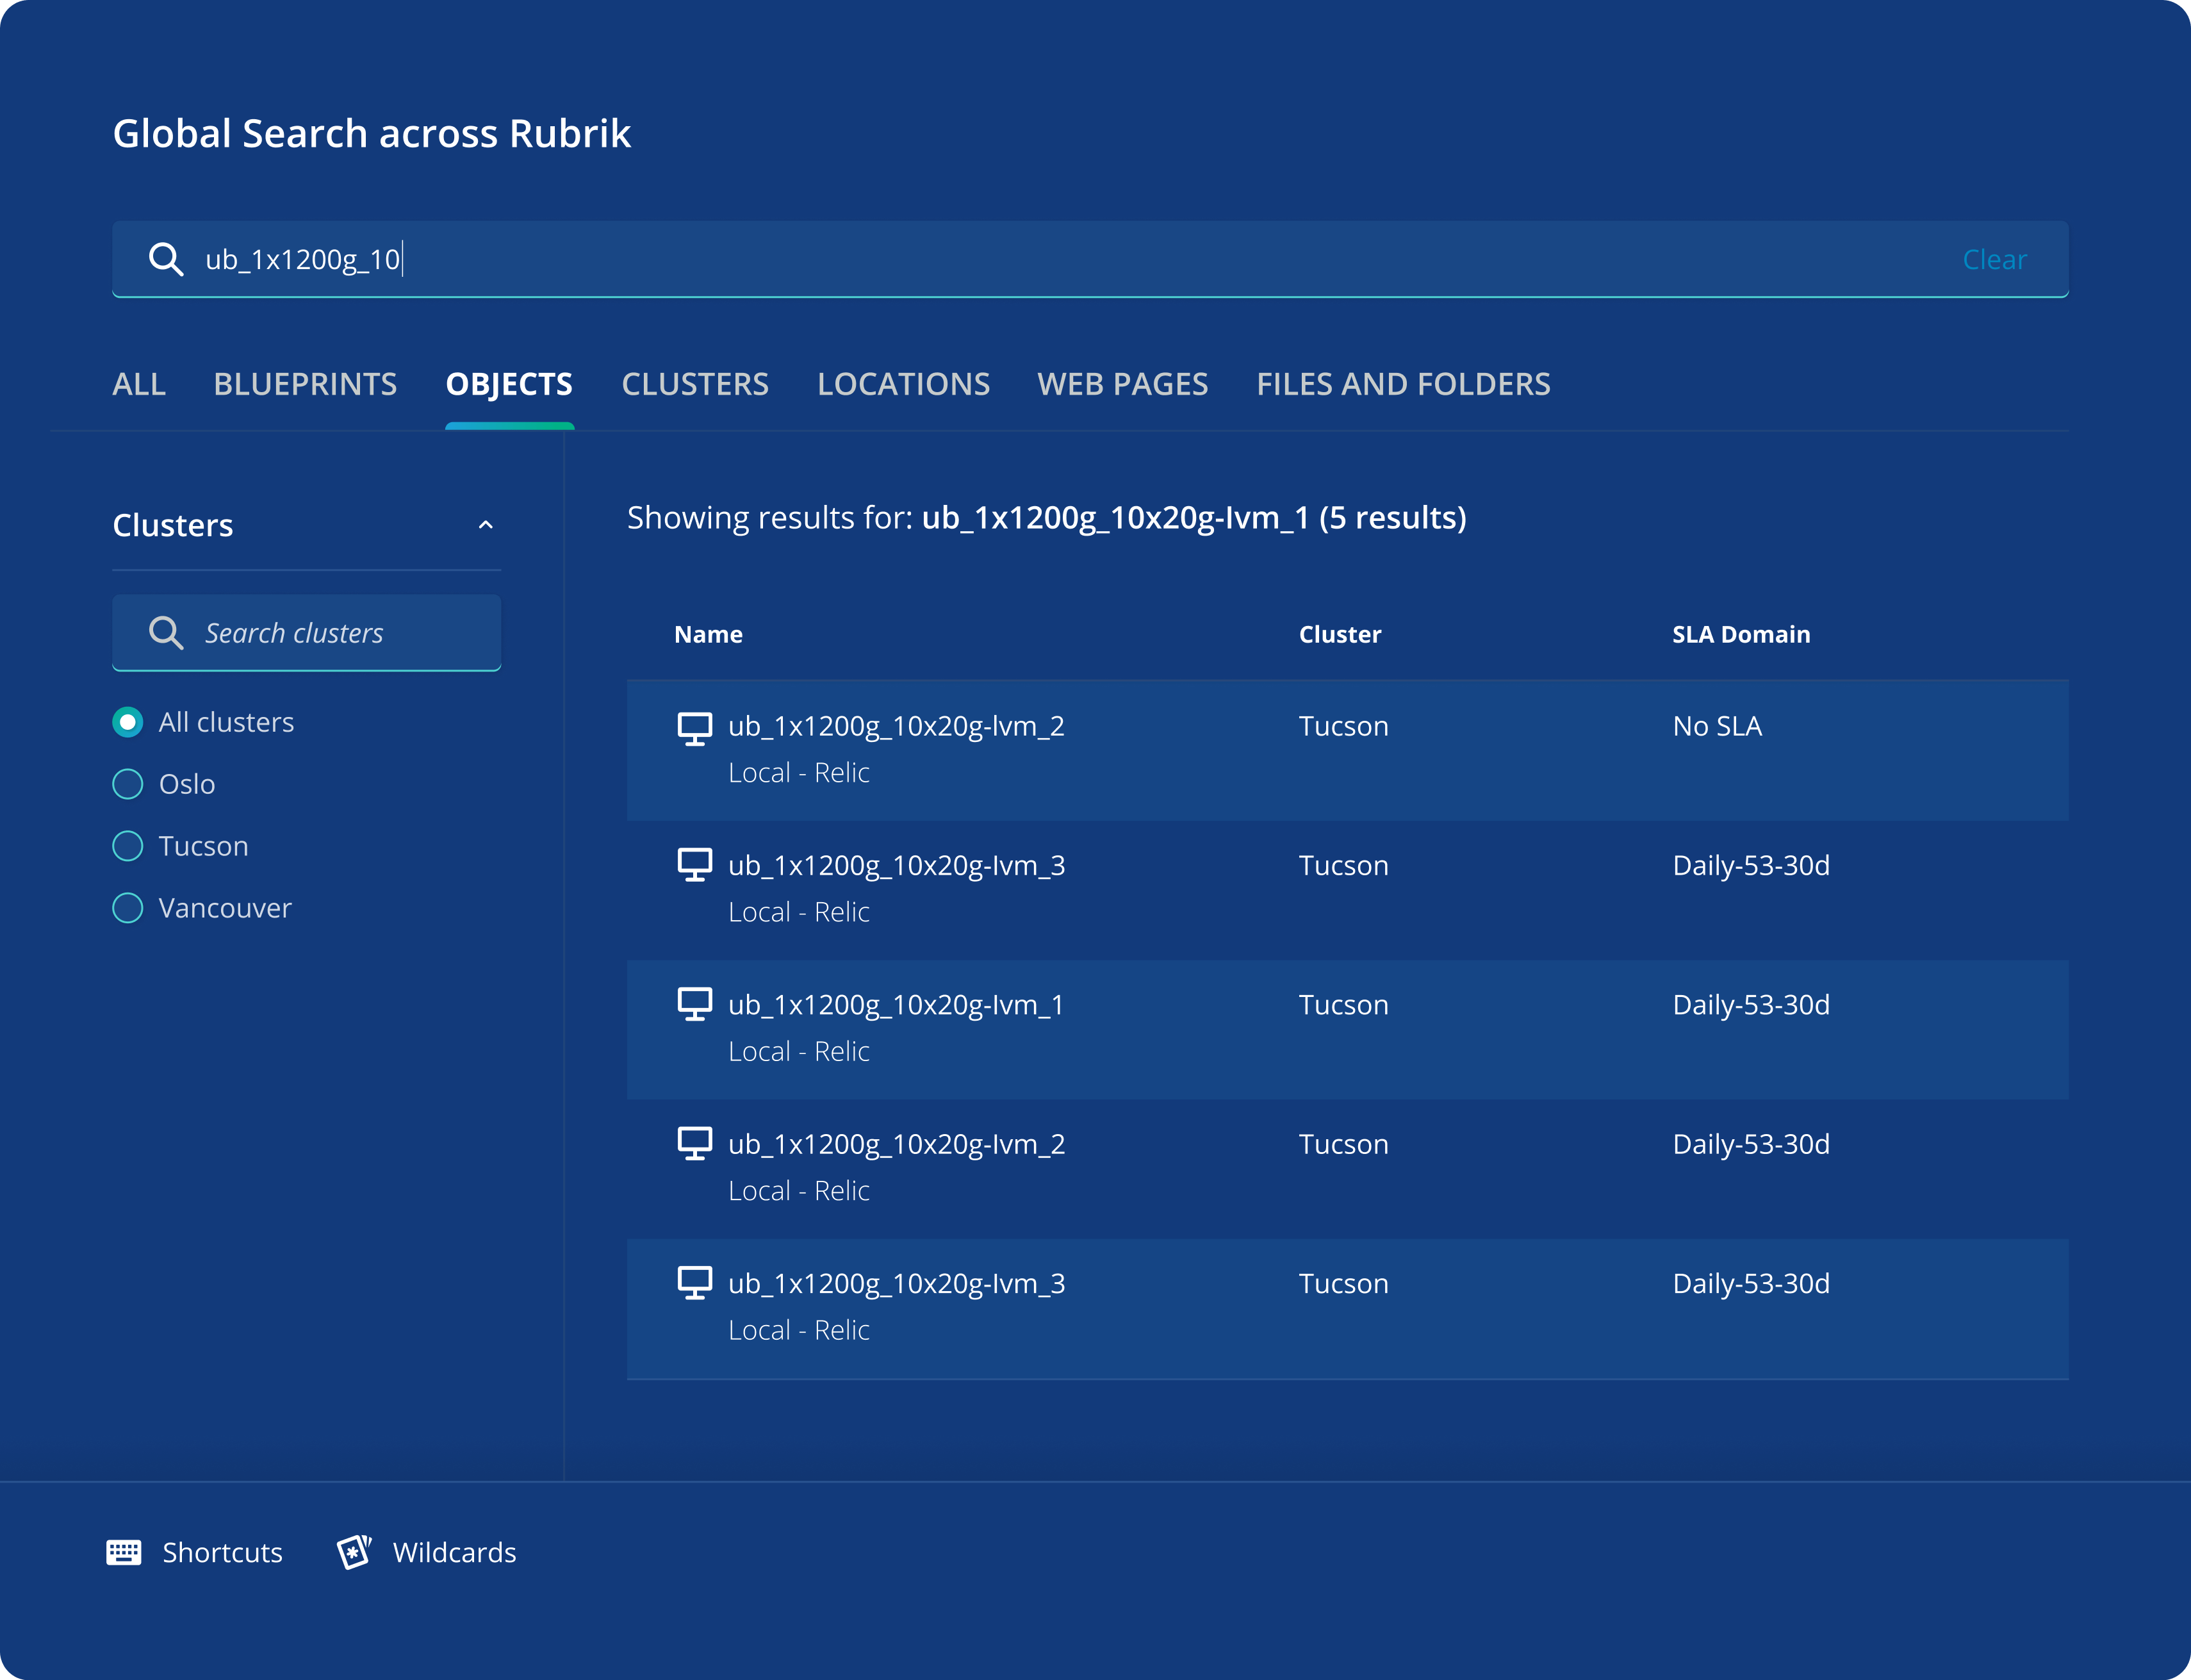Image resolution: width=2191 pixels, height=1680 pixels.
Task: Click the Wildcards card icon
Action: click(354, 1552)
